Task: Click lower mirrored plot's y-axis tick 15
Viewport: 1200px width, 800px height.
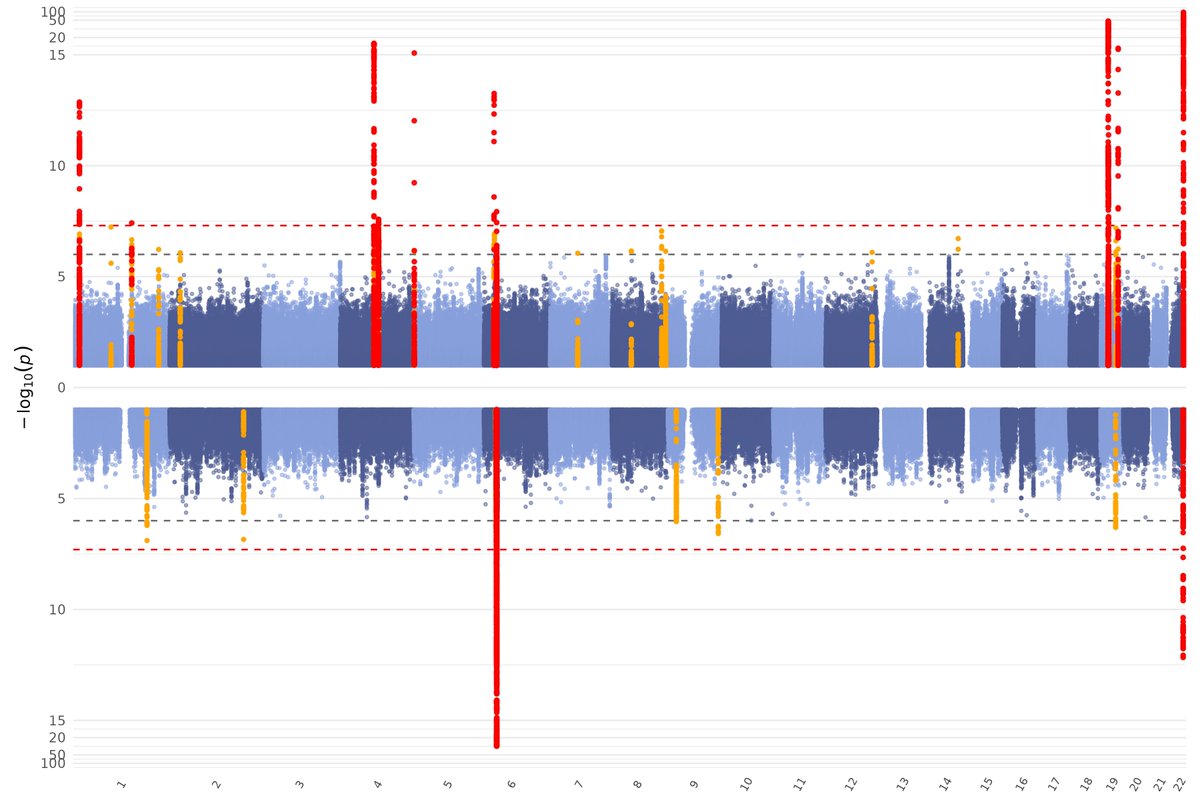Action: coord(57,721)
